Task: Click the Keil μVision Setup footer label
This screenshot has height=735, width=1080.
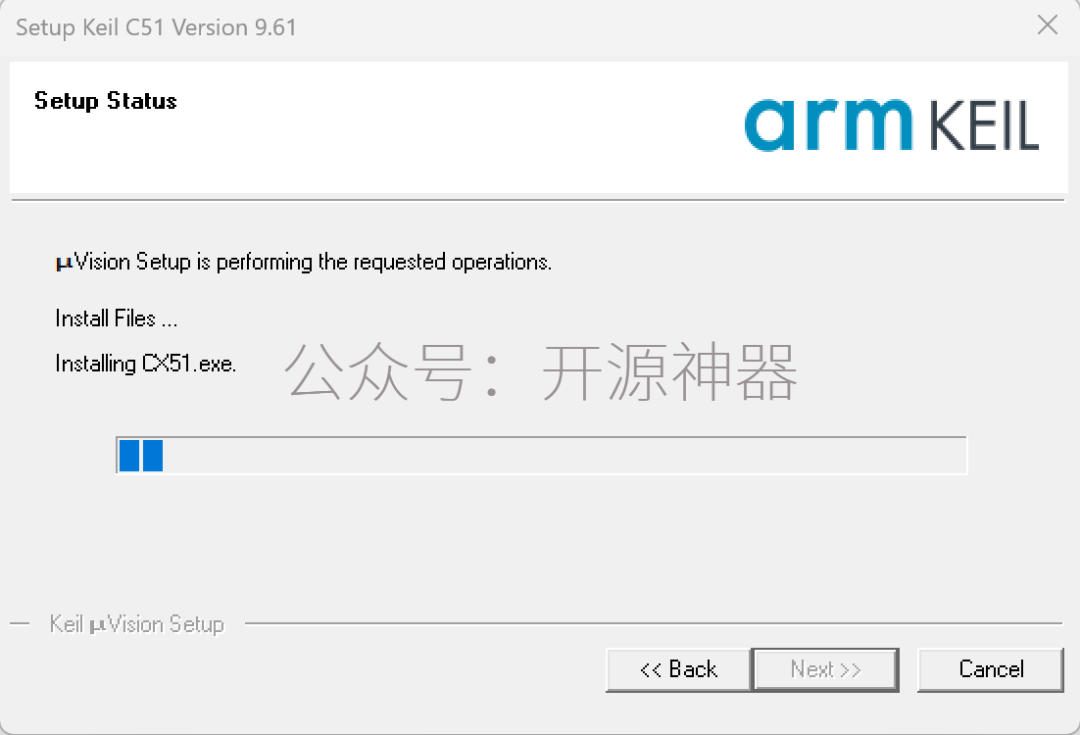Action: pyautogui.click(x=137, y=624)
